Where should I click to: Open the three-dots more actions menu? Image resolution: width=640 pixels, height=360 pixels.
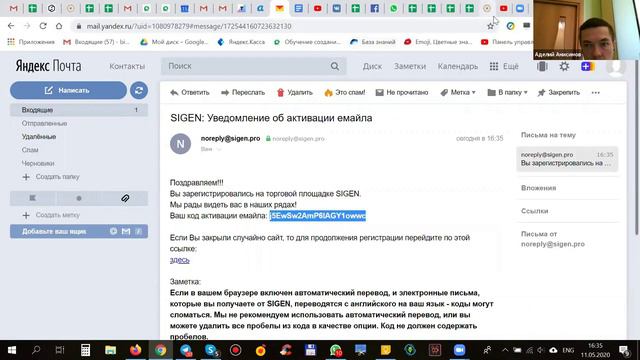pyautogui.click(x=596, y=93)
